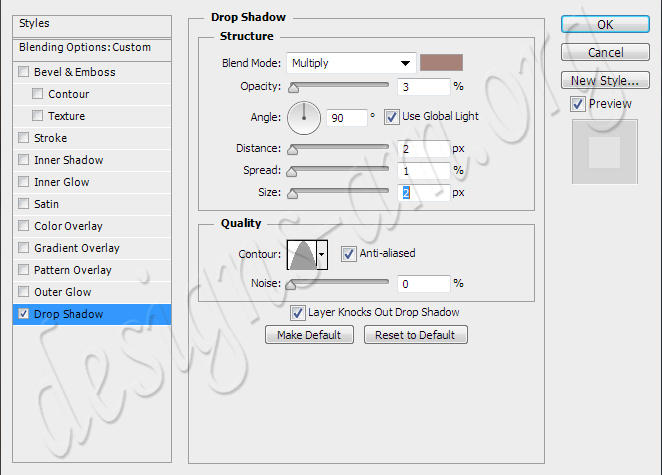Screen dimensions: 662x475
Task: Click the Size value field
Action: 424,193
